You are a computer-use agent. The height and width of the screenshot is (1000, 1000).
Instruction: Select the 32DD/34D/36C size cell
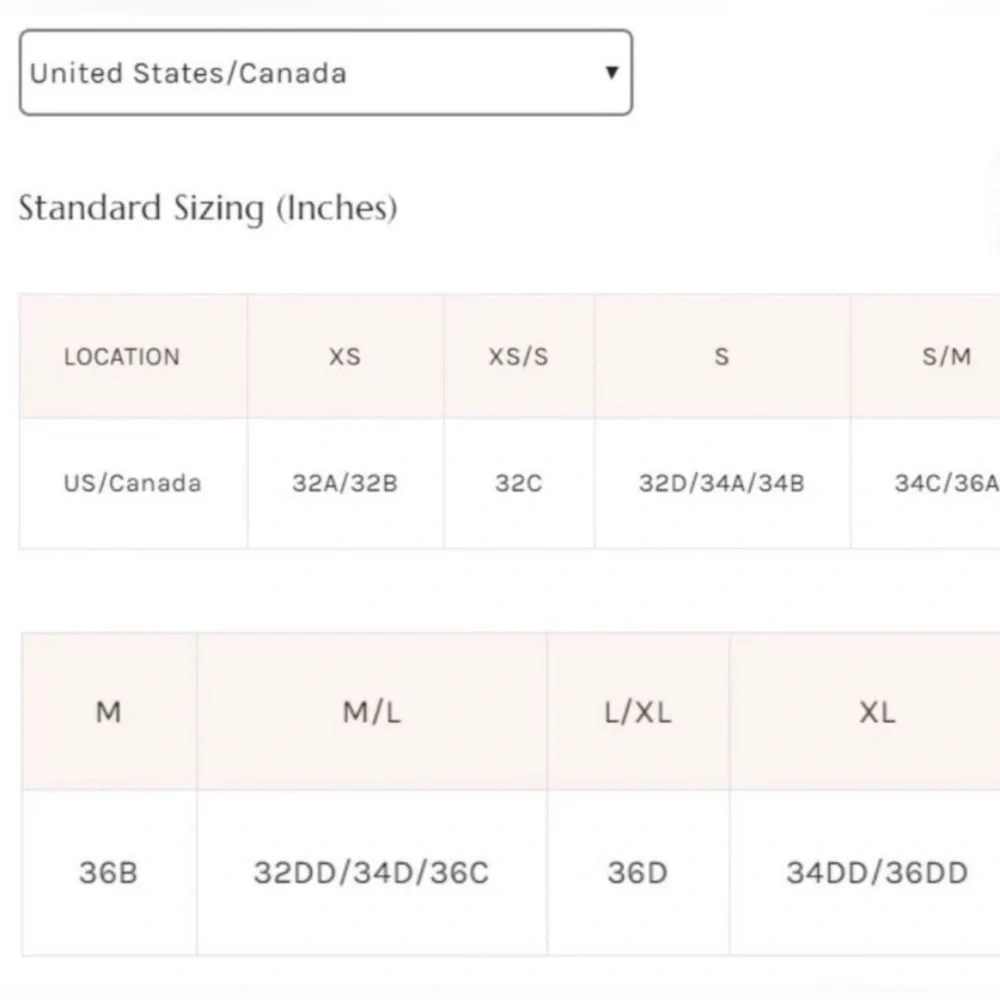(372, 872)
